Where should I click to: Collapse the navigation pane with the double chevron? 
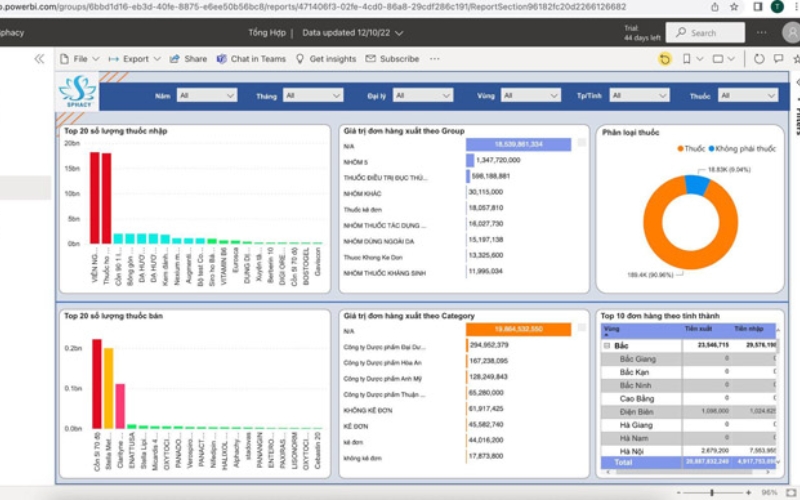coord(39,59)
